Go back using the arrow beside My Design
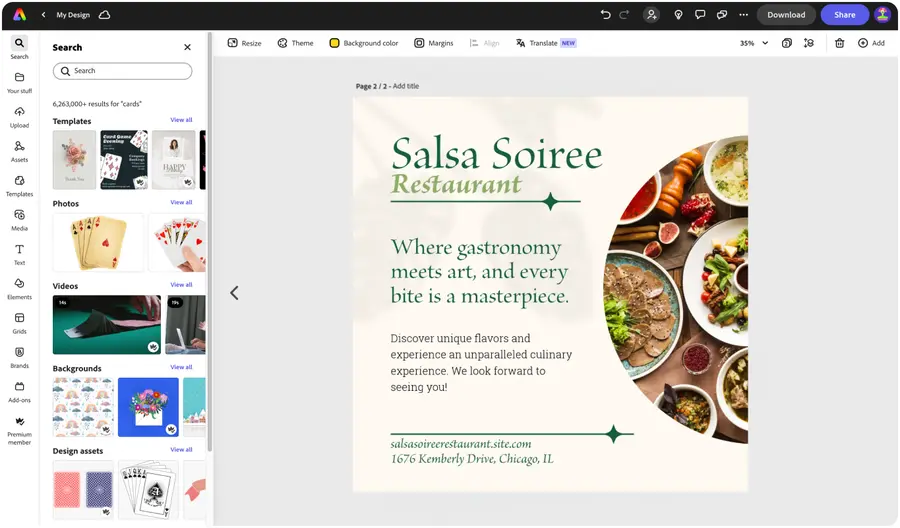The width and height of the screenshot is (900, 528). (x=43, y=15)
